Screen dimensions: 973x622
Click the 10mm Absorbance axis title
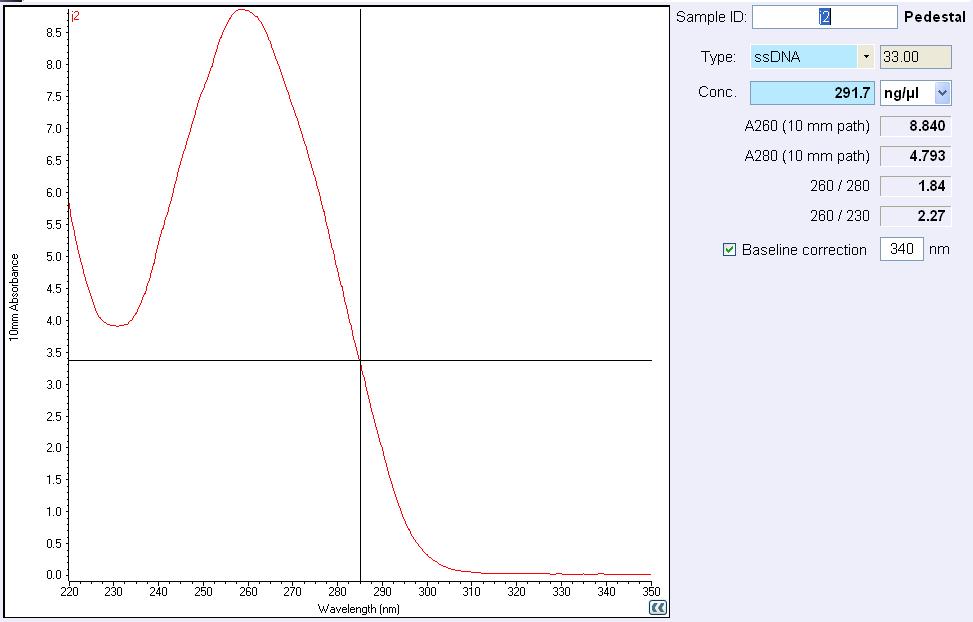click(x=15, y=297)
